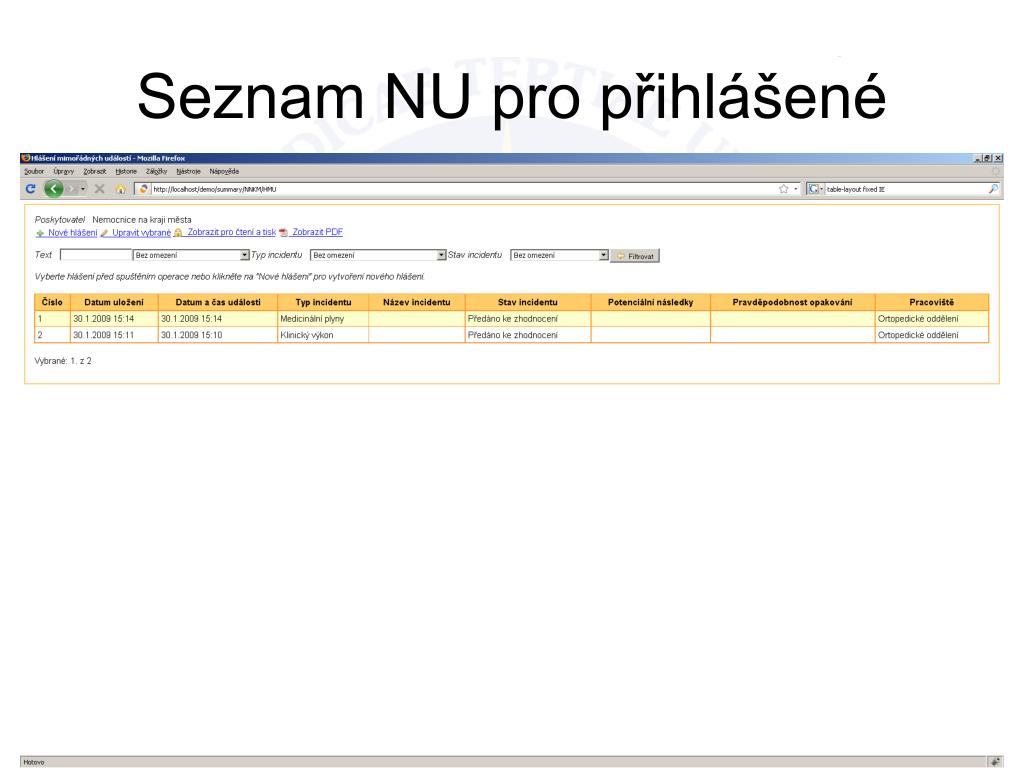
Task: Open the Stav incidentu dropdown
Action: coord(560,255)
